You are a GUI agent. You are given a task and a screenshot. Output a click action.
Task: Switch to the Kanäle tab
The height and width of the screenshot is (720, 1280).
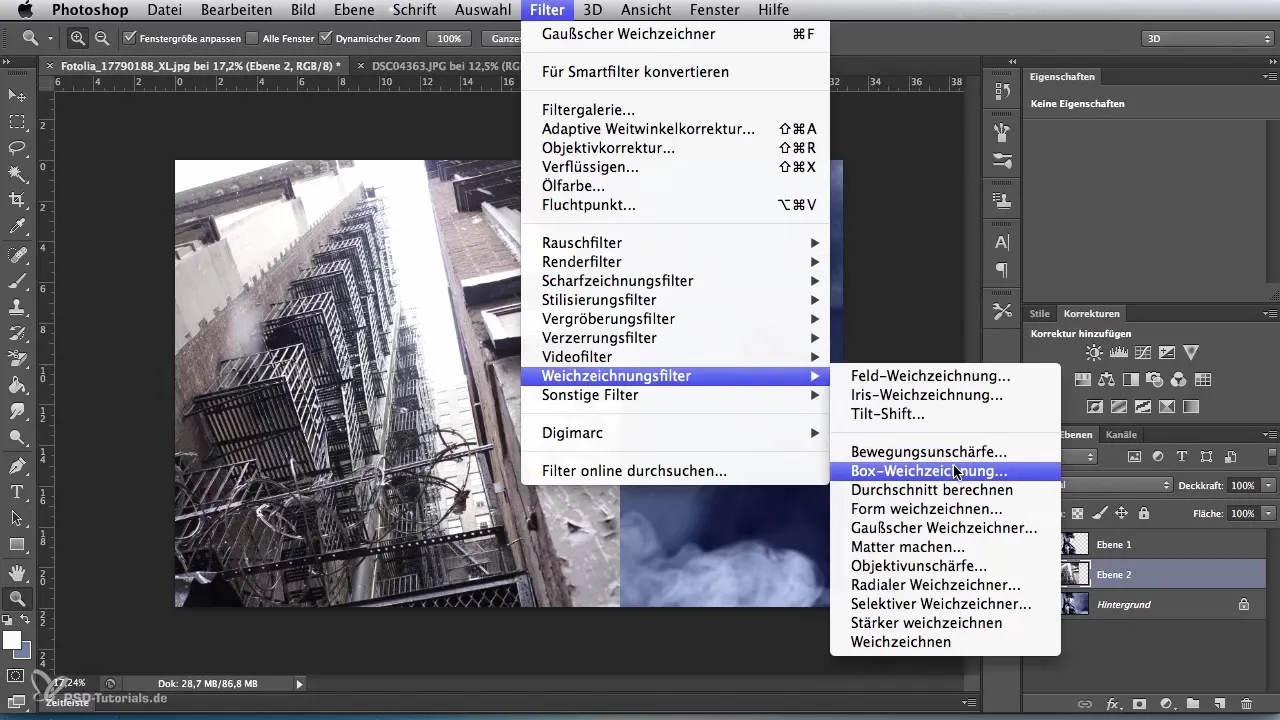point(1121,435)
